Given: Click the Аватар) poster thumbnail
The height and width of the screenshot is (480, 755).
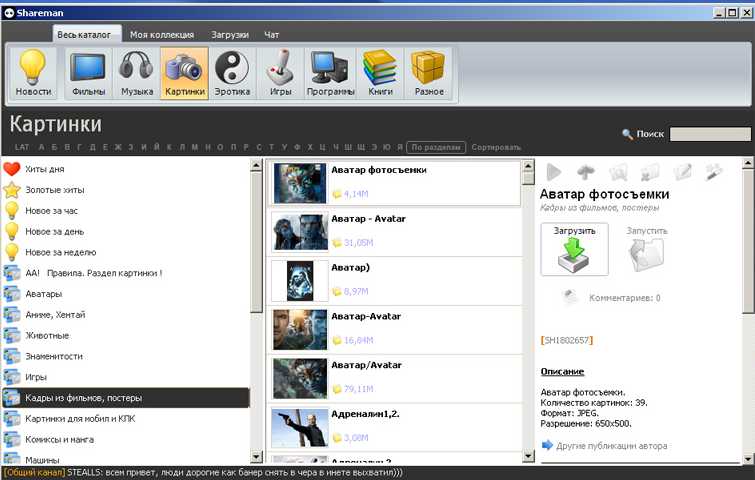Looking at the screenshot, I should [299, 281].
